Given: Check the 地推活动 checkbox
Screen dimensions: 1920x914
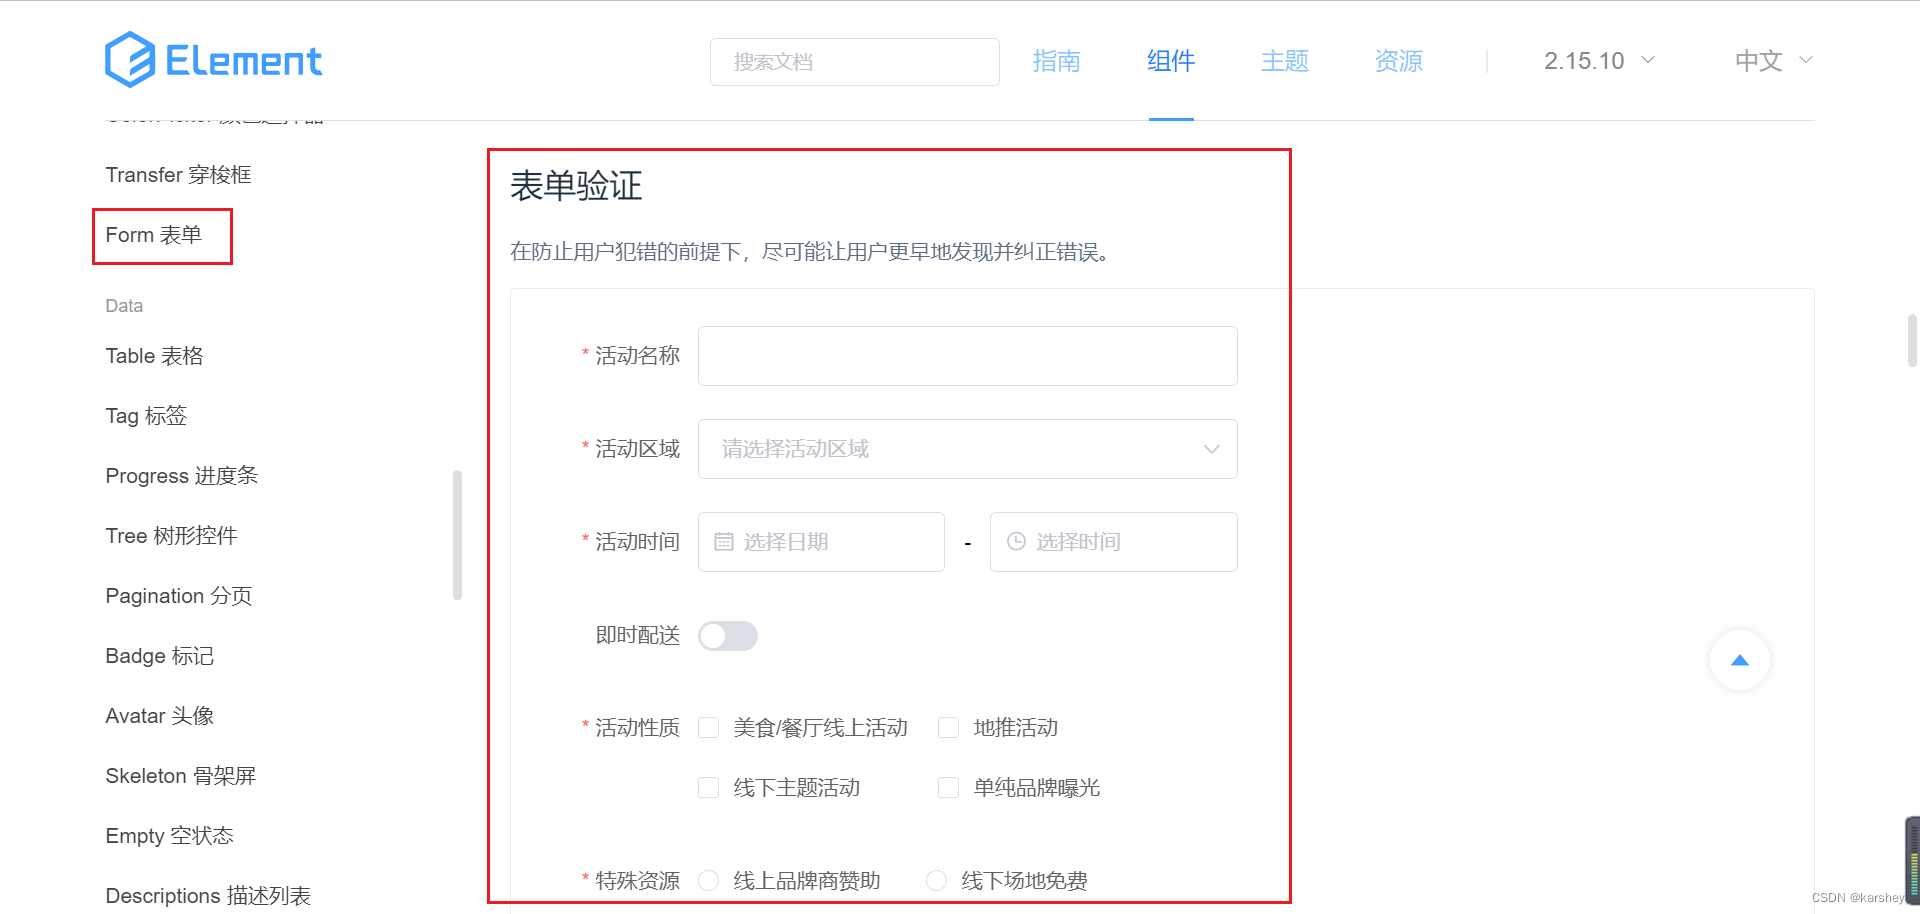Looking at the screenshot, I should 948,728.
